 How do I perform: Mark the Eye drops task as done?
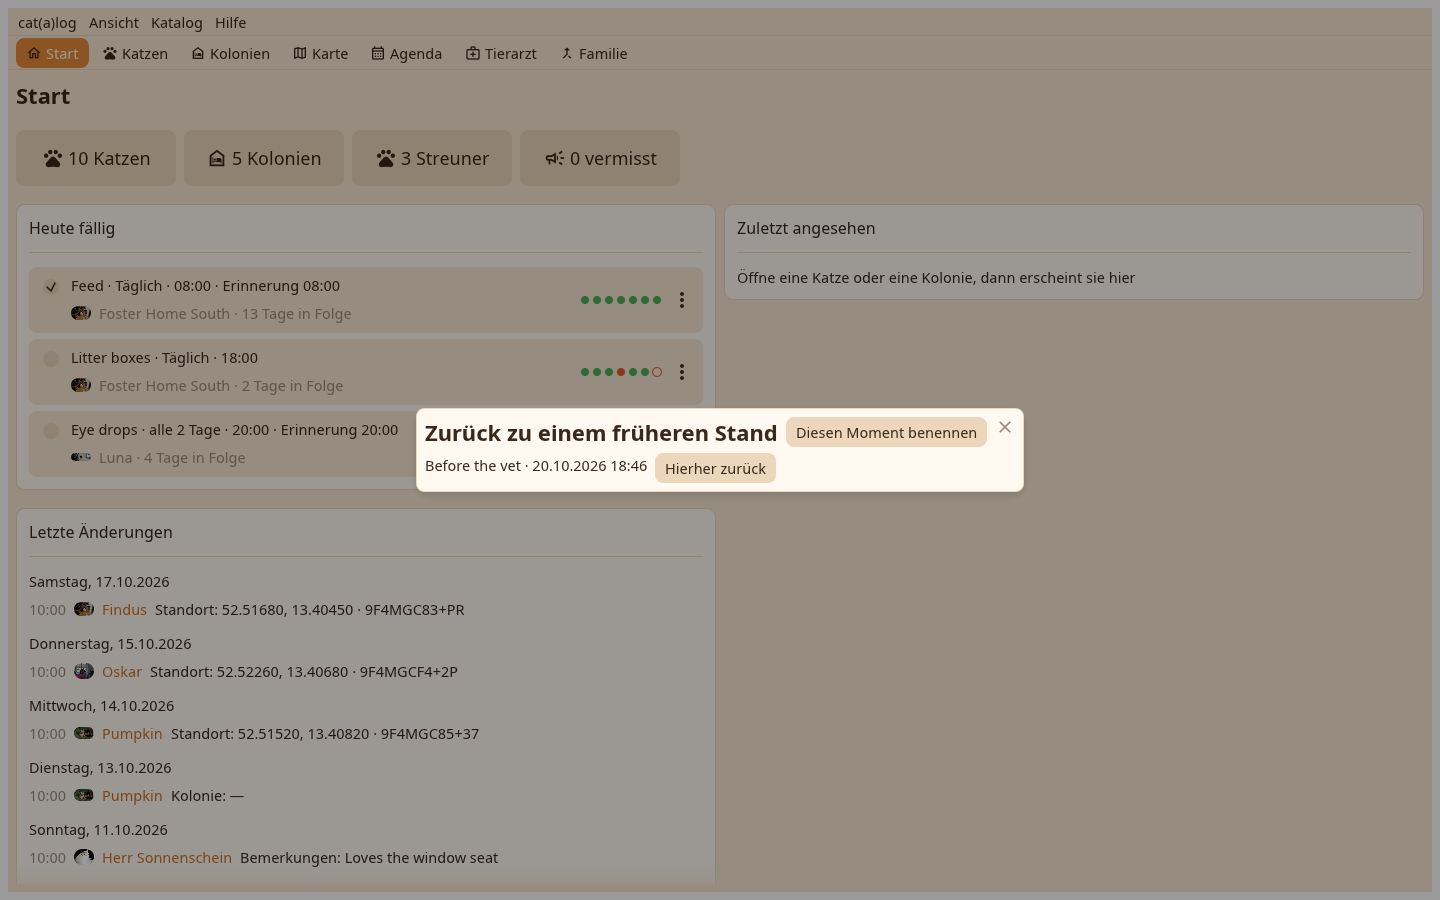click(x=51, y=431)
